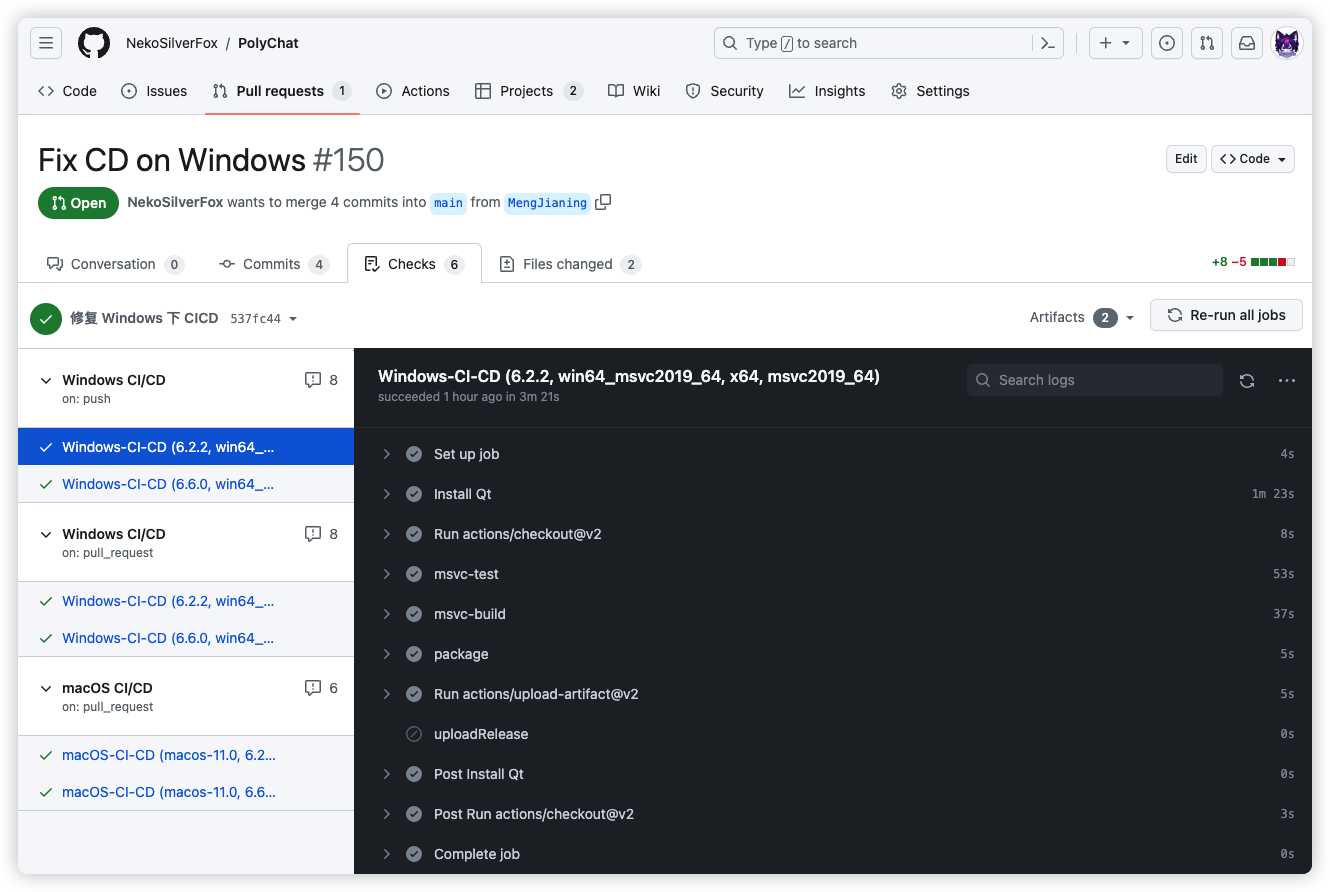Collapse the Windows CI/CD on push group
The width and height of the screenshot is (1330, 892).
tap(46, 380)
